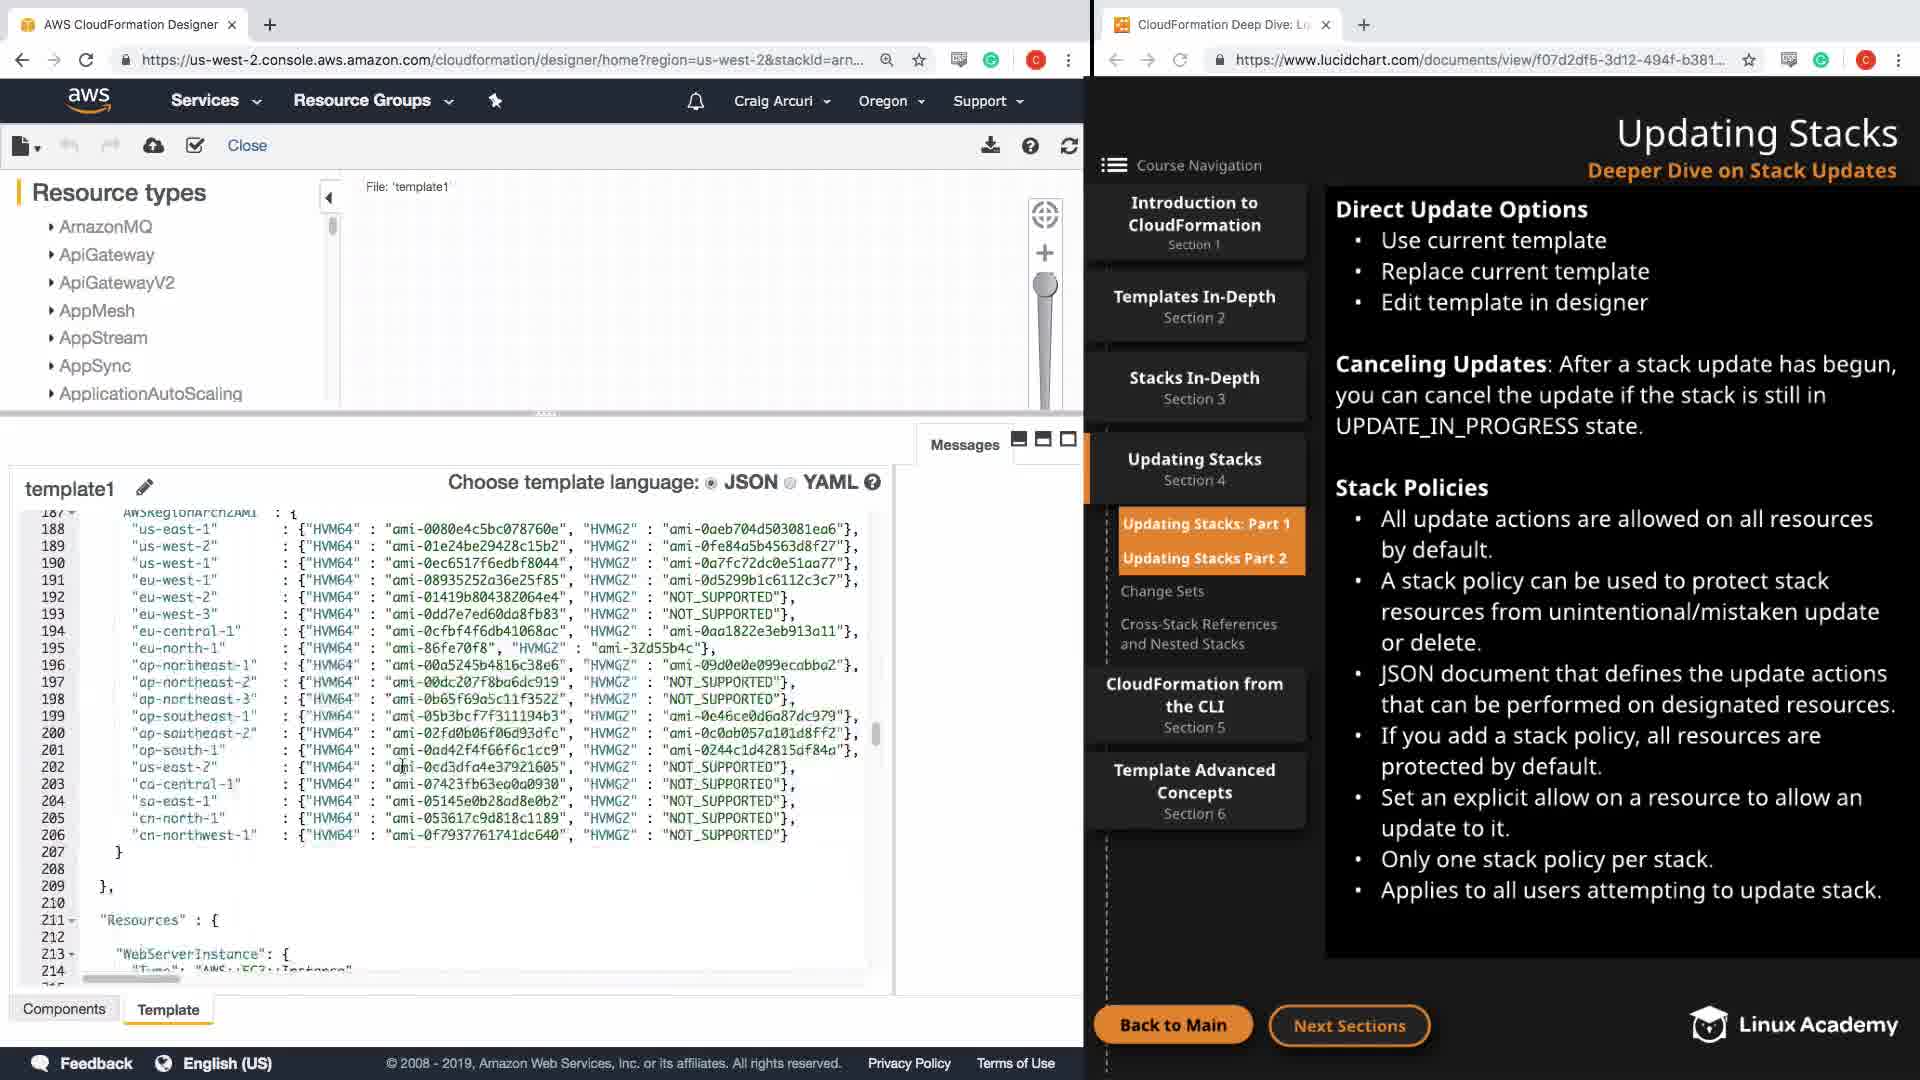The height and width of the screenshot is (1080, 1920).
Task: Select YAML as template language
Action: (790, 483)
